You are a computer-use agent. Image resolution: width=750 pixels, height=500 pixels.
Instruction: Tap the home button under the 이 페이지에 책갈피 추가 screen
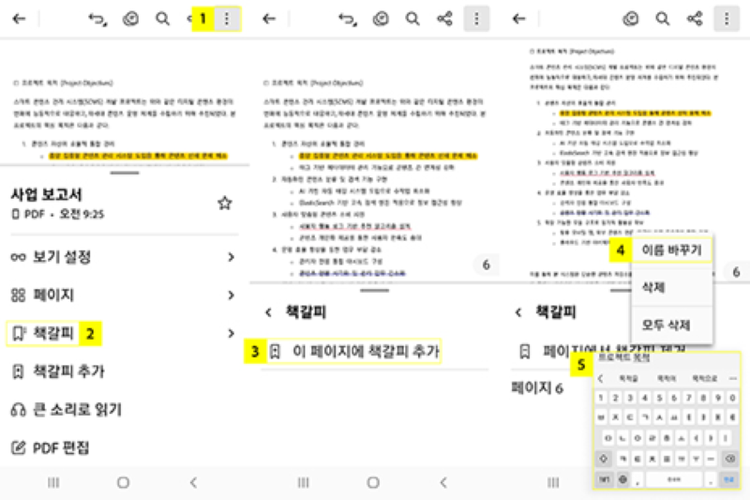pos(374,482)
